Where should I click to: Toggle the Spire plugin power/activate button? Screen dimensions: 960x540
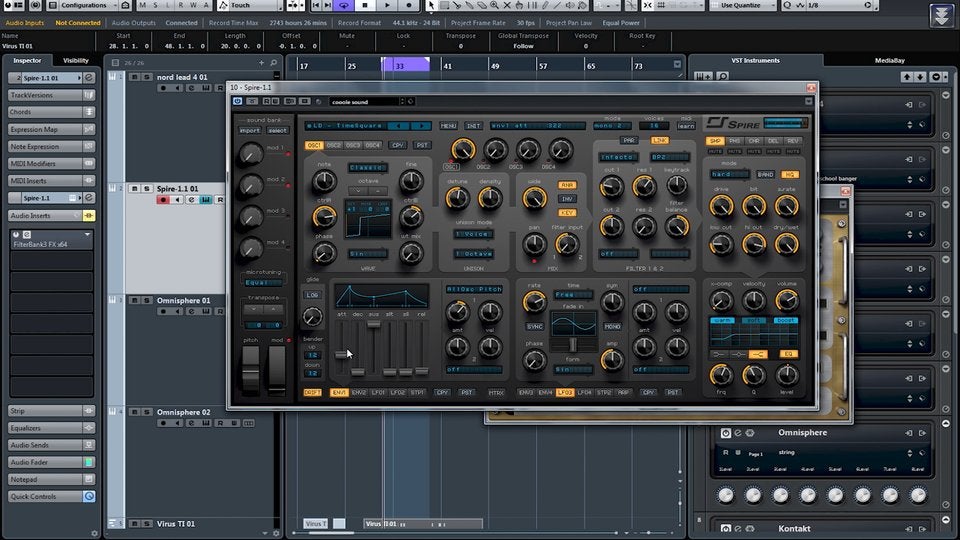238,101
